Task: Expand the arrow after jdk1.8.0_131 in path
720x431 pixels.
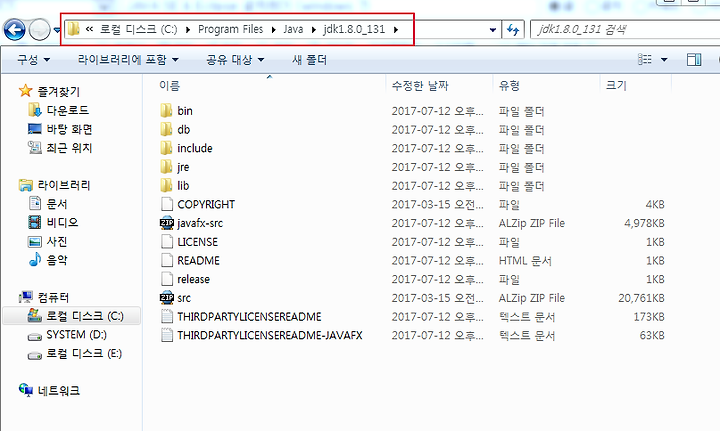Action: pos(396,30)
